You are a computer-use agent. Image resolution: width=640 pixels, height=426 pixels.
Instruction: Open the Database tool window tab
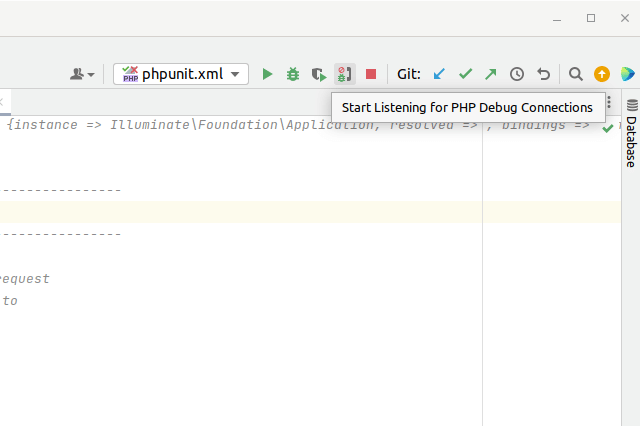631,133
